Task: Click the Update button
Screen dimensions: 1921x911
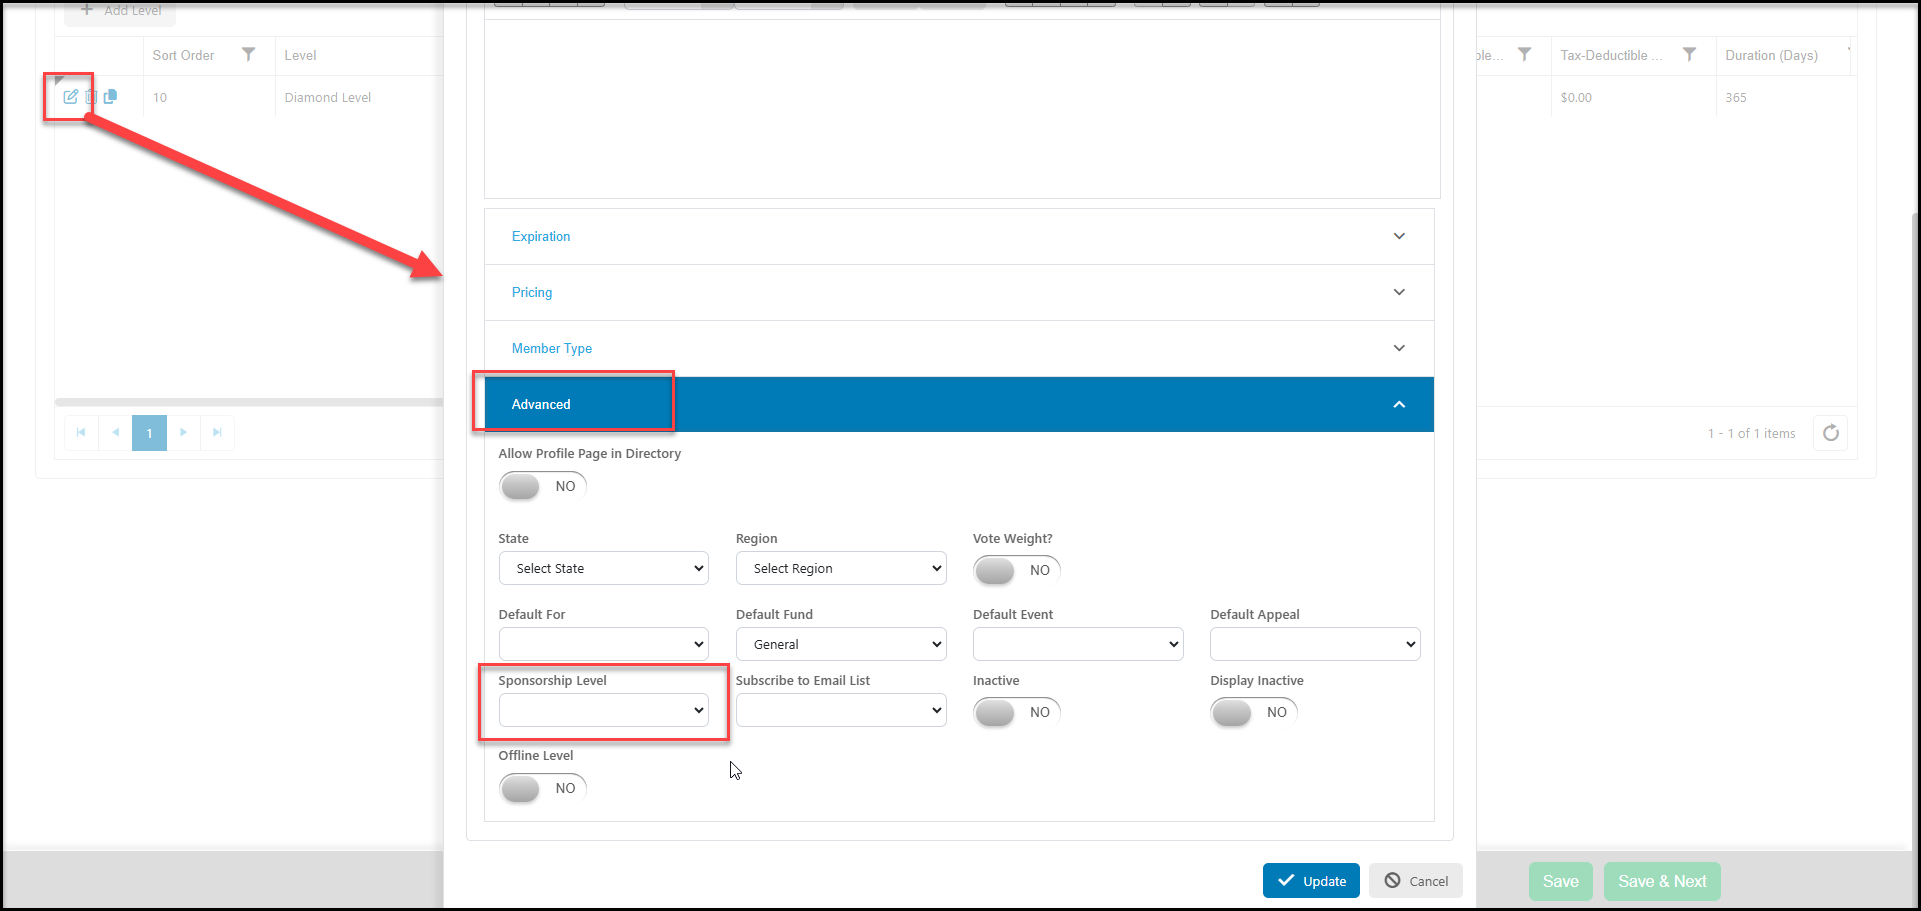Action: [x=1311, y=881]
